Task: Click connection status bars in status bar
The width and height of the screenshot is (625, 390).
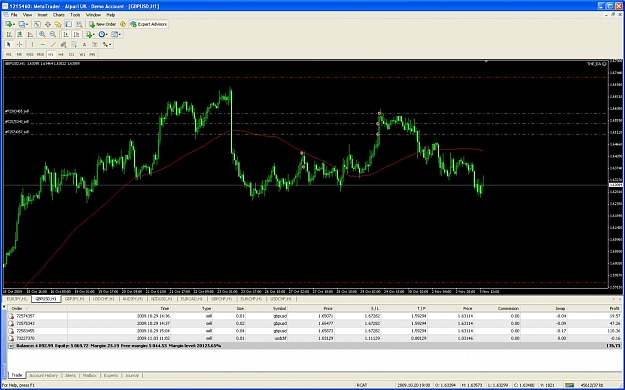Action: tap(570, 385)
